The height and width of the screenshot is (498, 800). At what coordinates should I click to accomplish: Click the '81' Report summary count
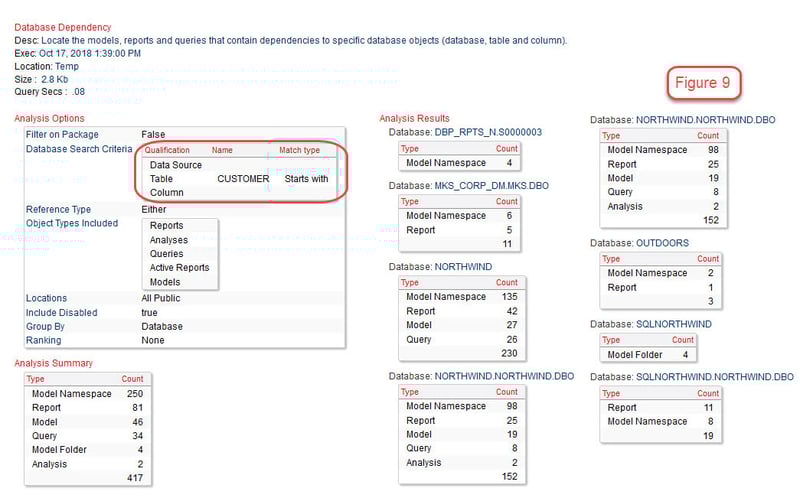point(138,408)
